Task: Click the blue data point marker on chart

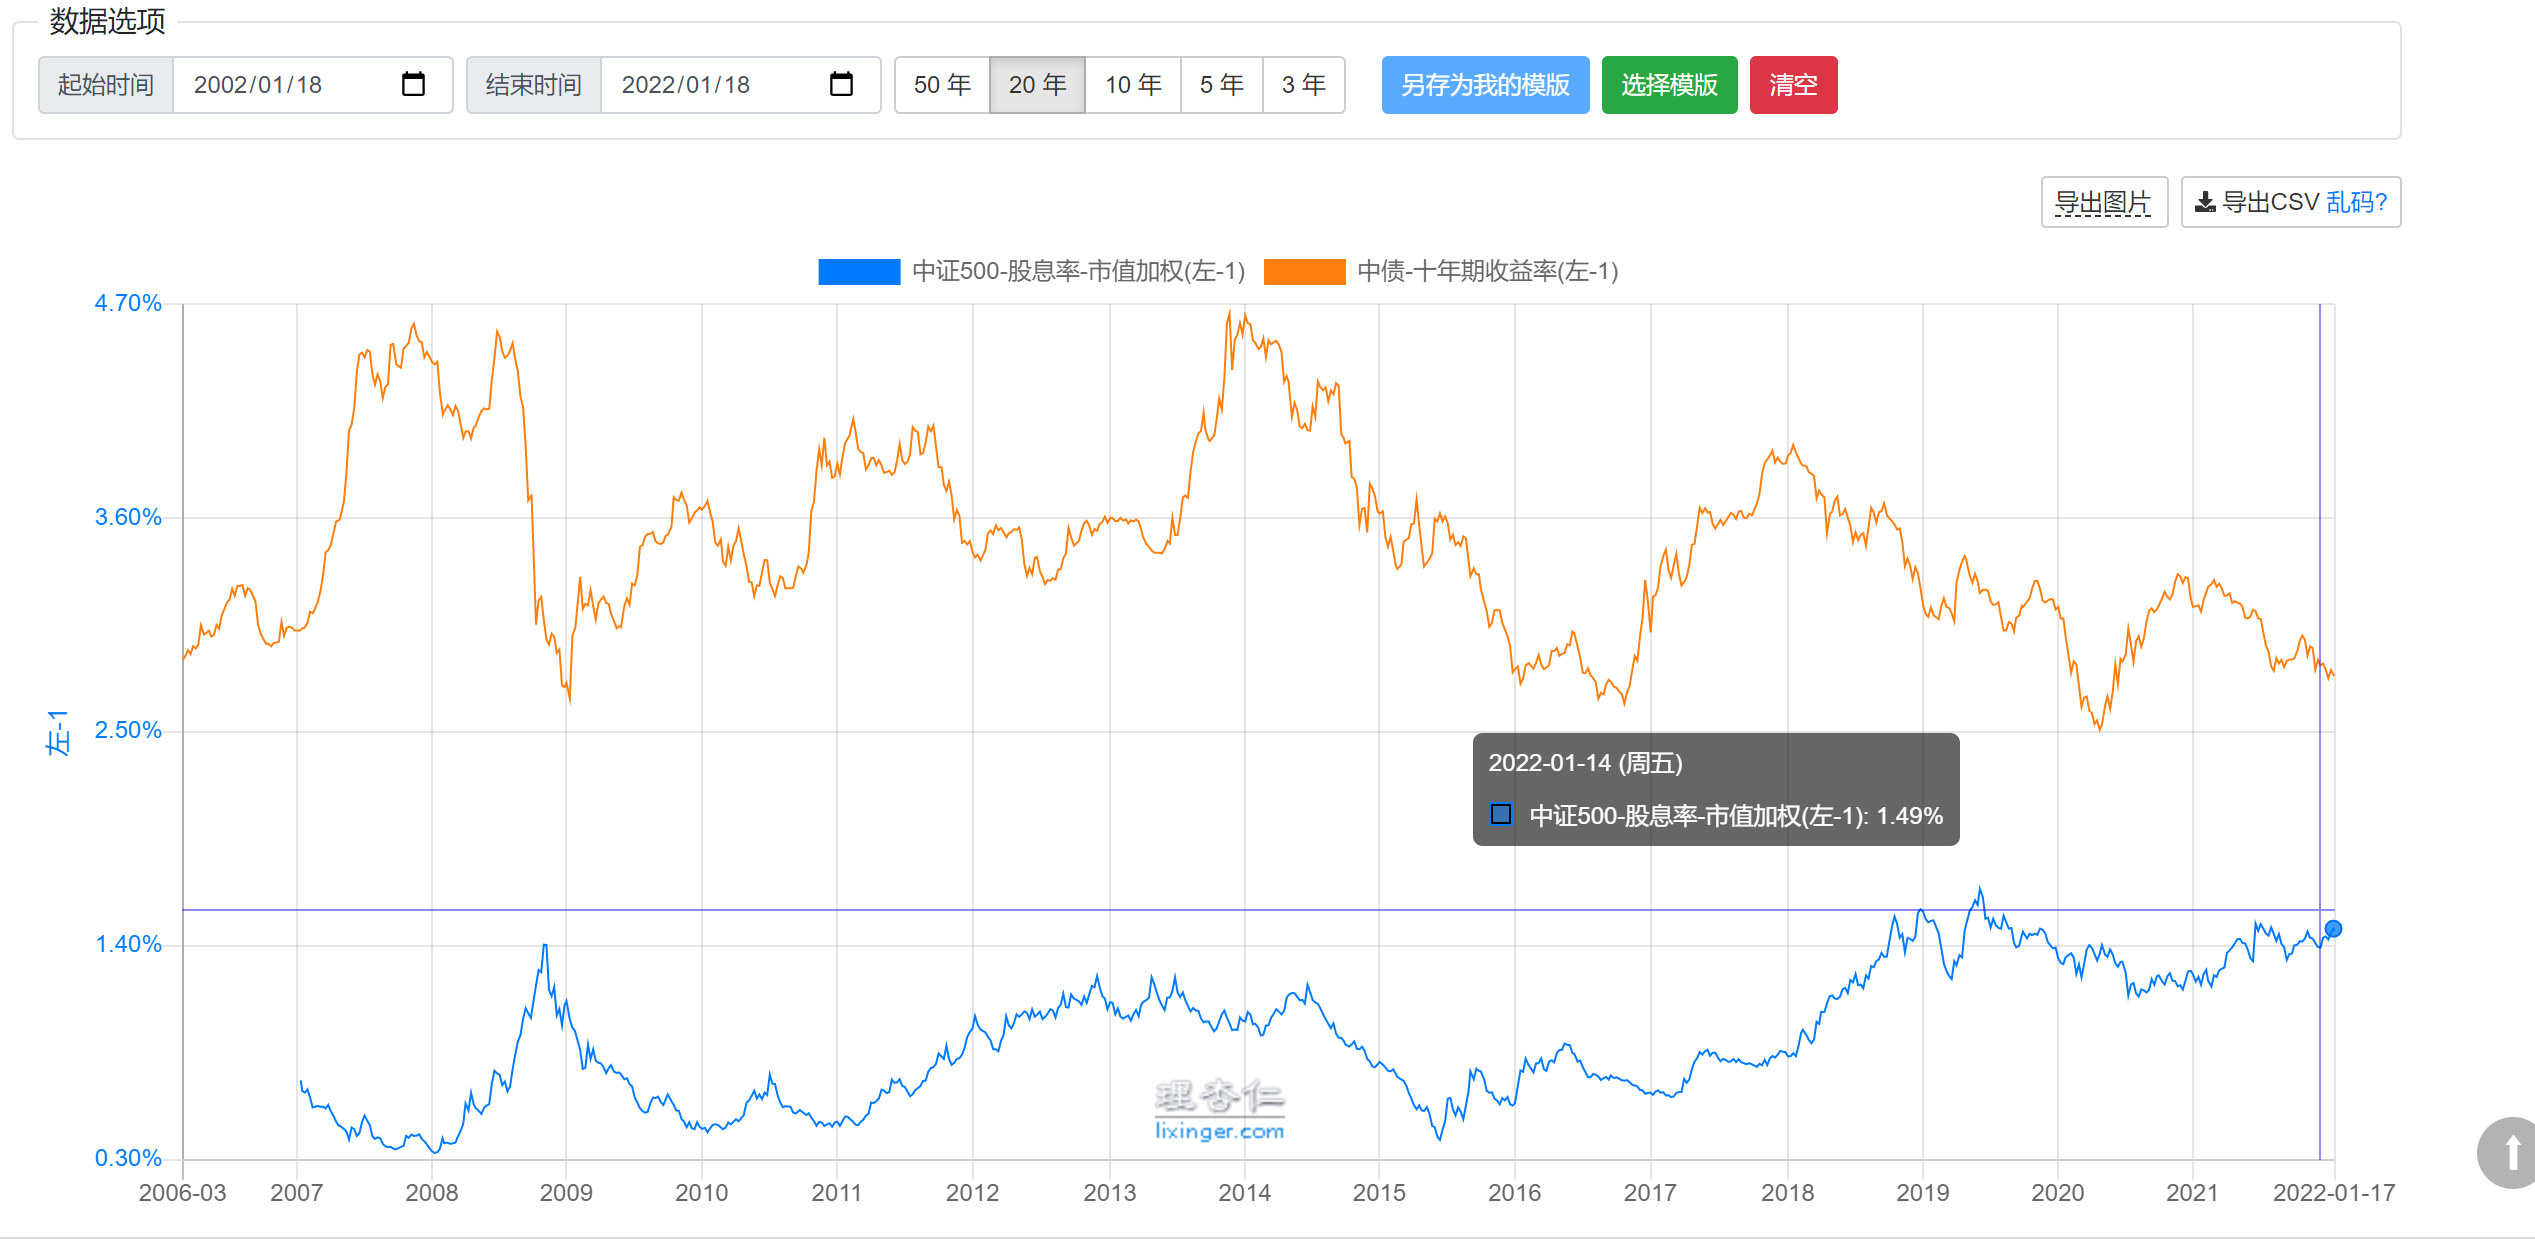Action: coord(2333,929)
